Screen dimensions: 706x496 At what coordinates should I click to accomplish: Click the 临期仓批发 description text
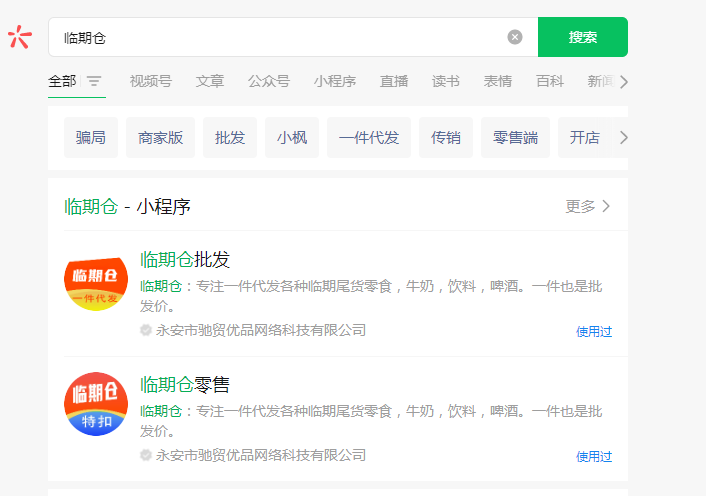click(x=371, y=296)
